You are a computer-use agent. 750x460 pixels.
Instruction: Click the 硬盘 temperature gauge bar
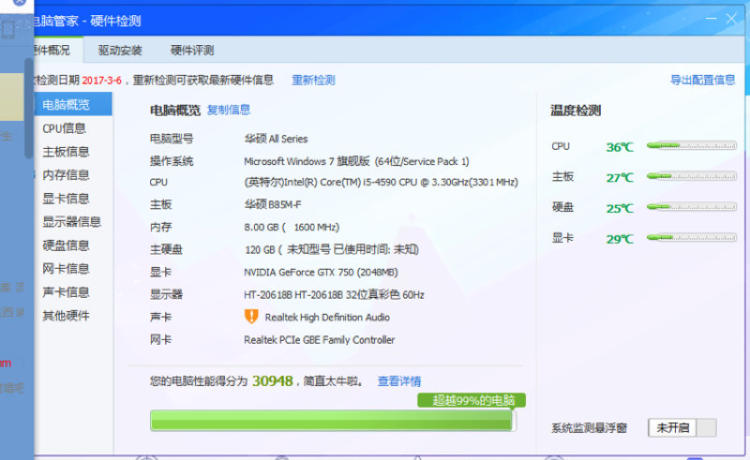tap(692, 207)
